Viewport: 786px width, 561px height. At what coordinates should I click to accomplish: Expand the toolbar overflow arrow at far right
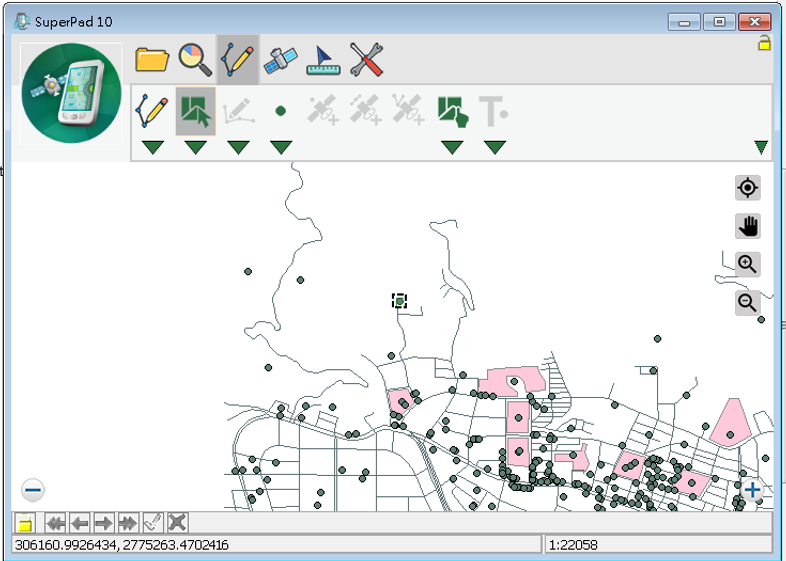click(x=761, y=147)
